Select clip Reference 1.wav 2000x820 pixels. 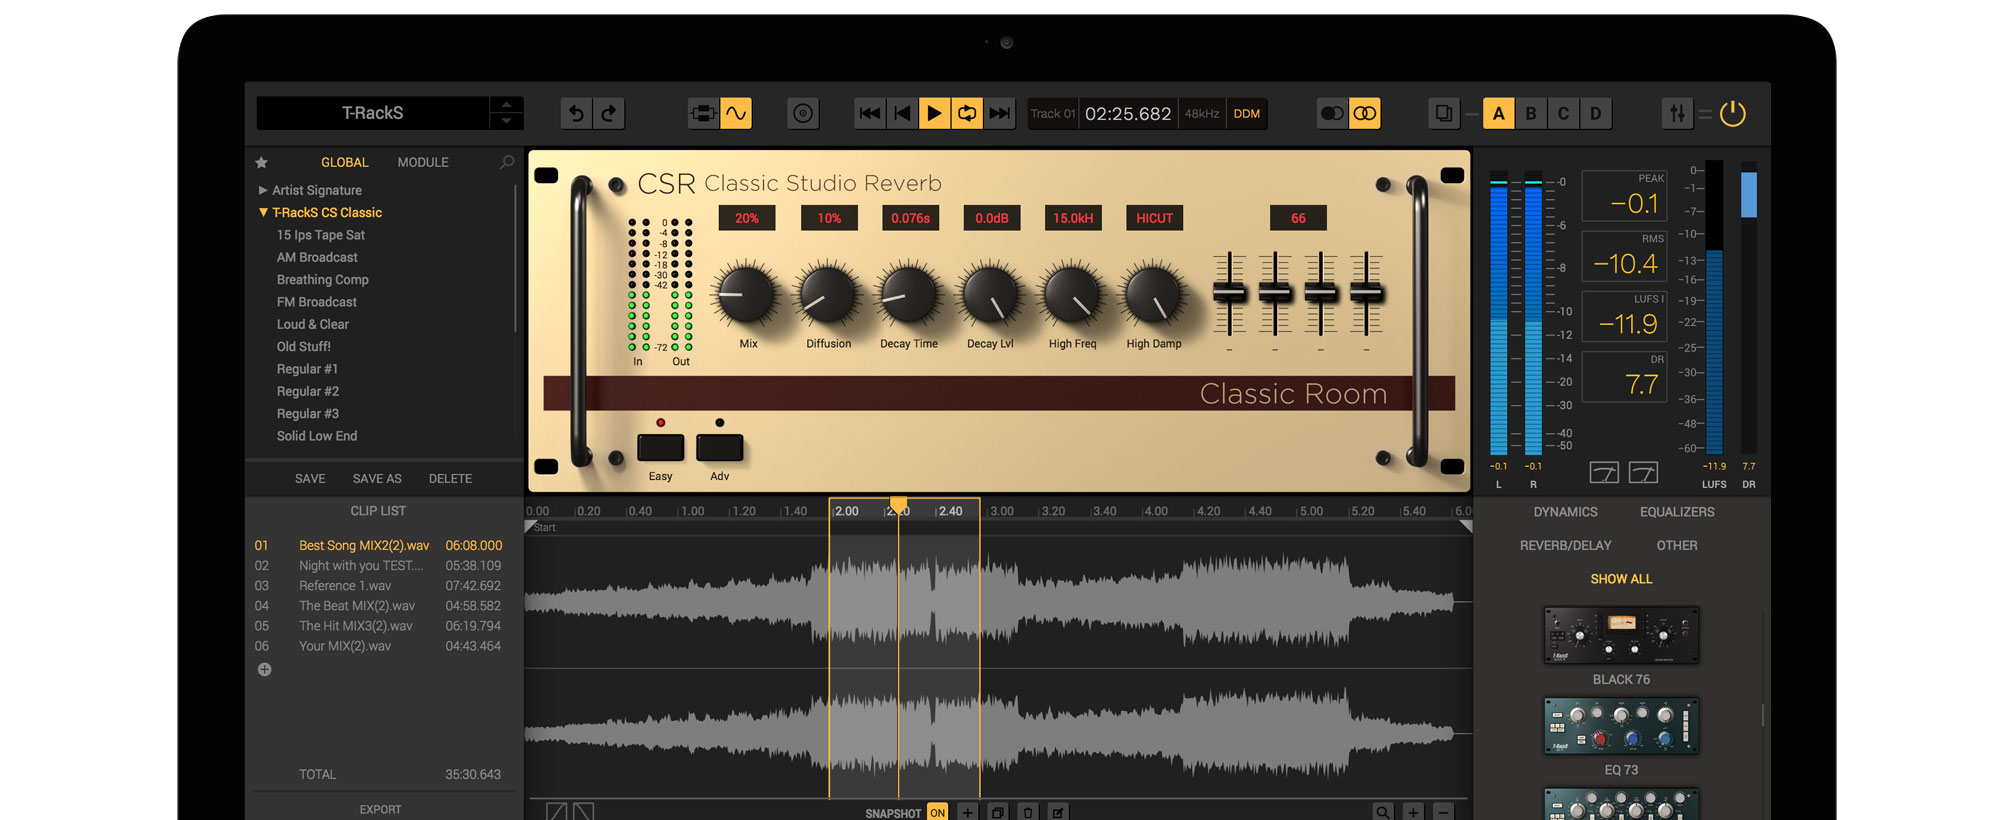pyautogui.click(x=378, y=586)
